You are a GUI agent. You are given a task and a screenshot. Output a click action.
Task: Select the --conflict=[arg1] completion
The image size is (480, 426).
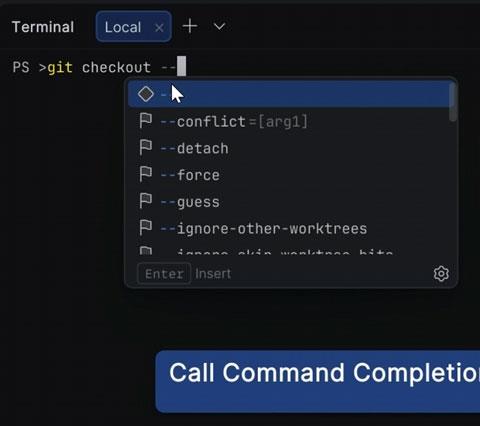coord(289,121)
